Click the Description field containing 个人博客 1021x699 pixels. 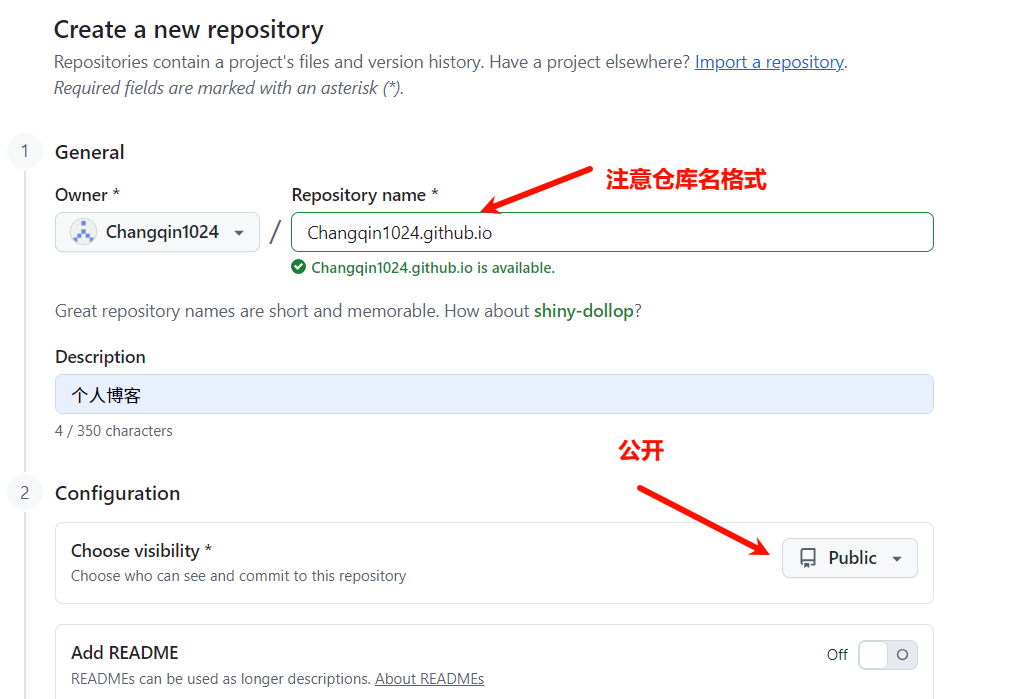pyautogui.click(x=494, y=393)
